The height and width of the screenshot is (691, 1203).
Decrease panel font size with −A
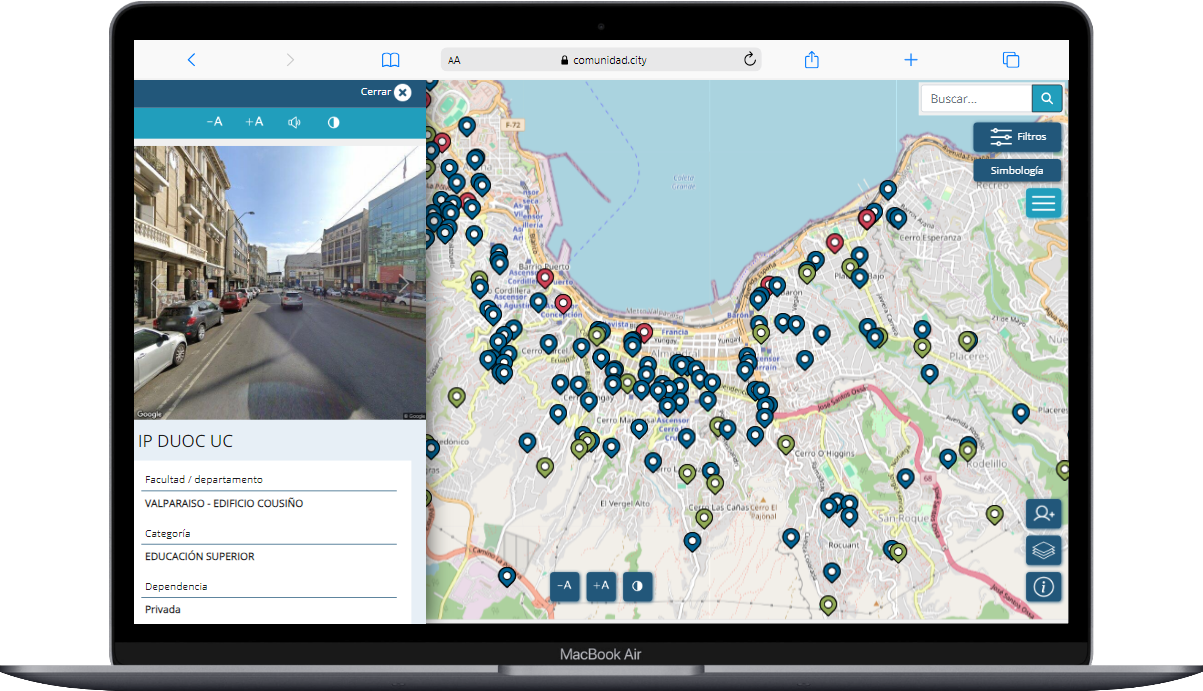click(214, 122)
